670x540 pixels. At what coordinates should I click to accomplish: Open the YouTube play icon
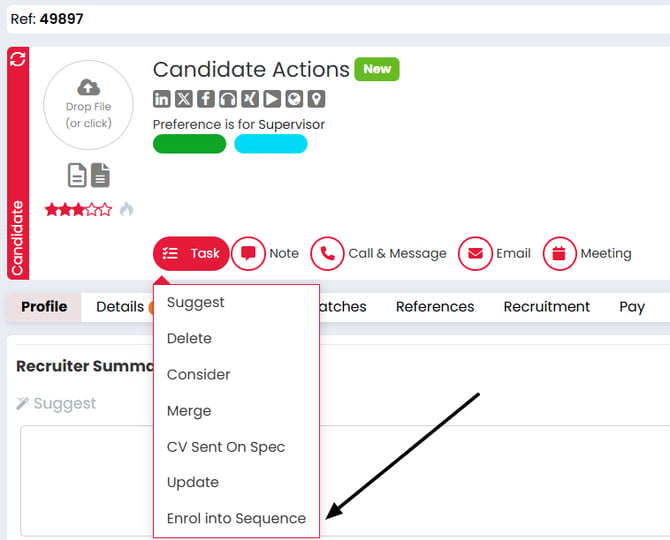[272, 99]
